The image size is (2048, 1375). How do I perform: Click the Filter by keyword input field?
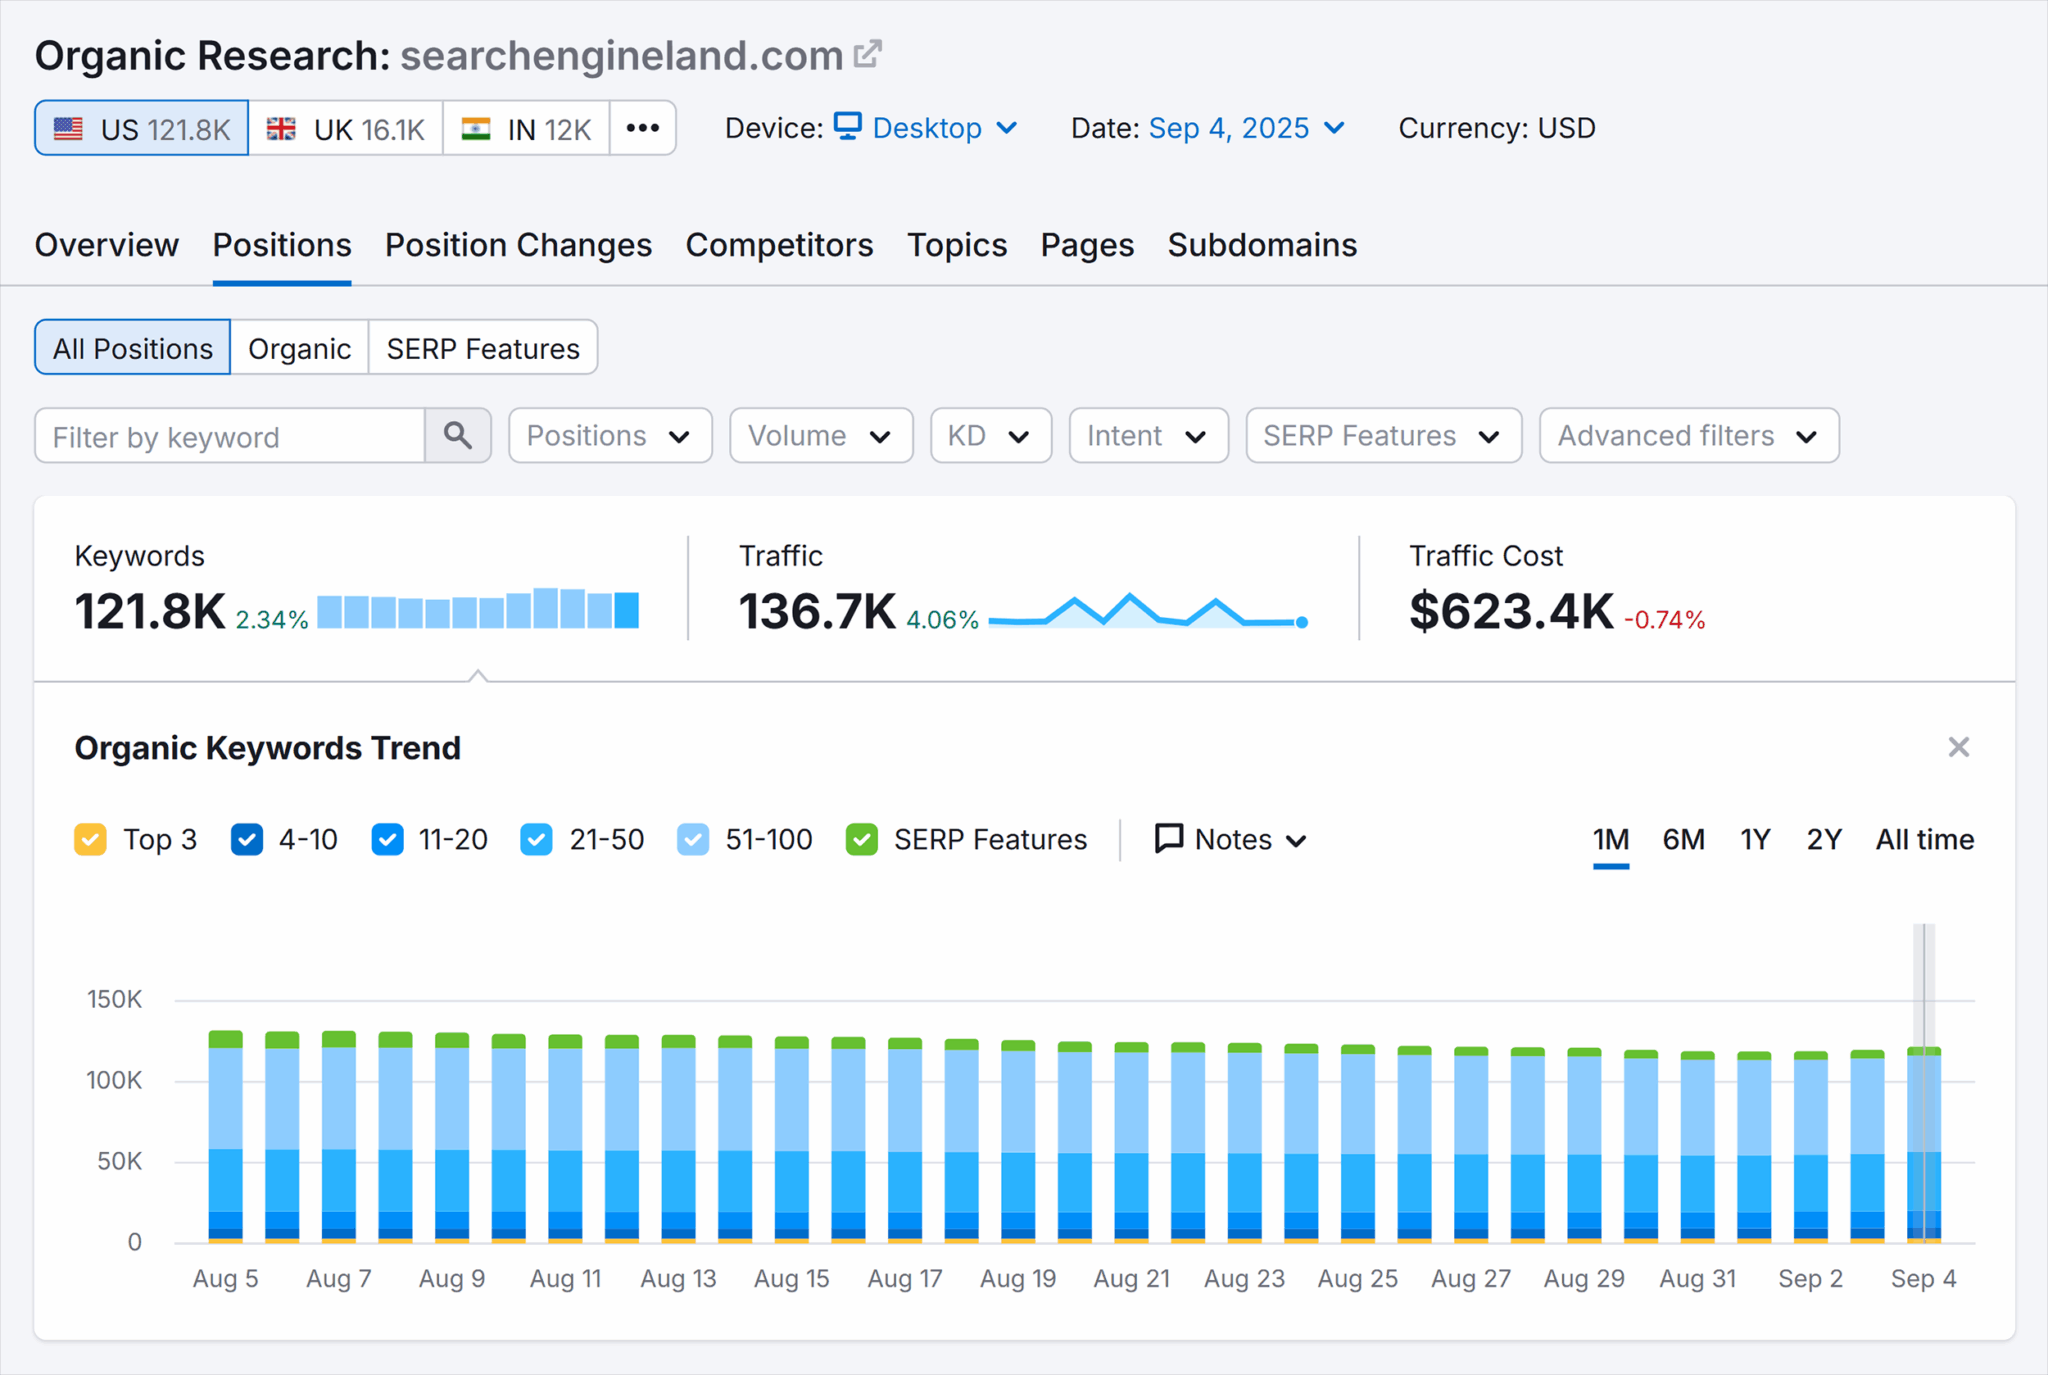click(230, 436)
